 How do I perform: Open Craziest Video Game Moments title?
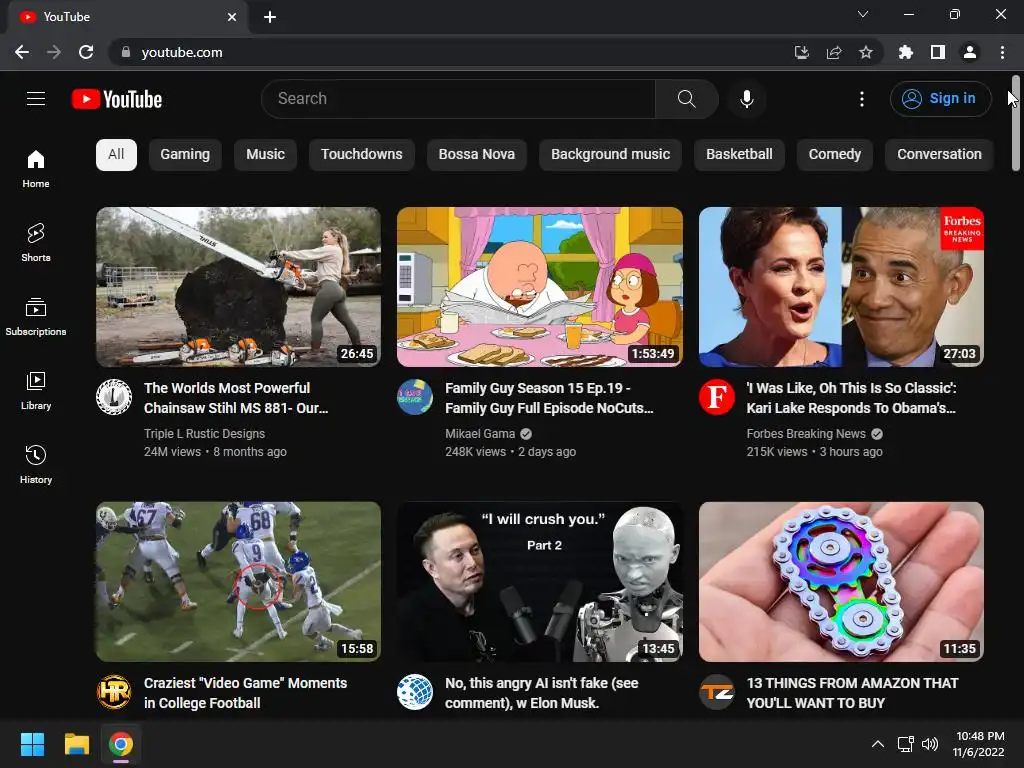click(246, 693)
